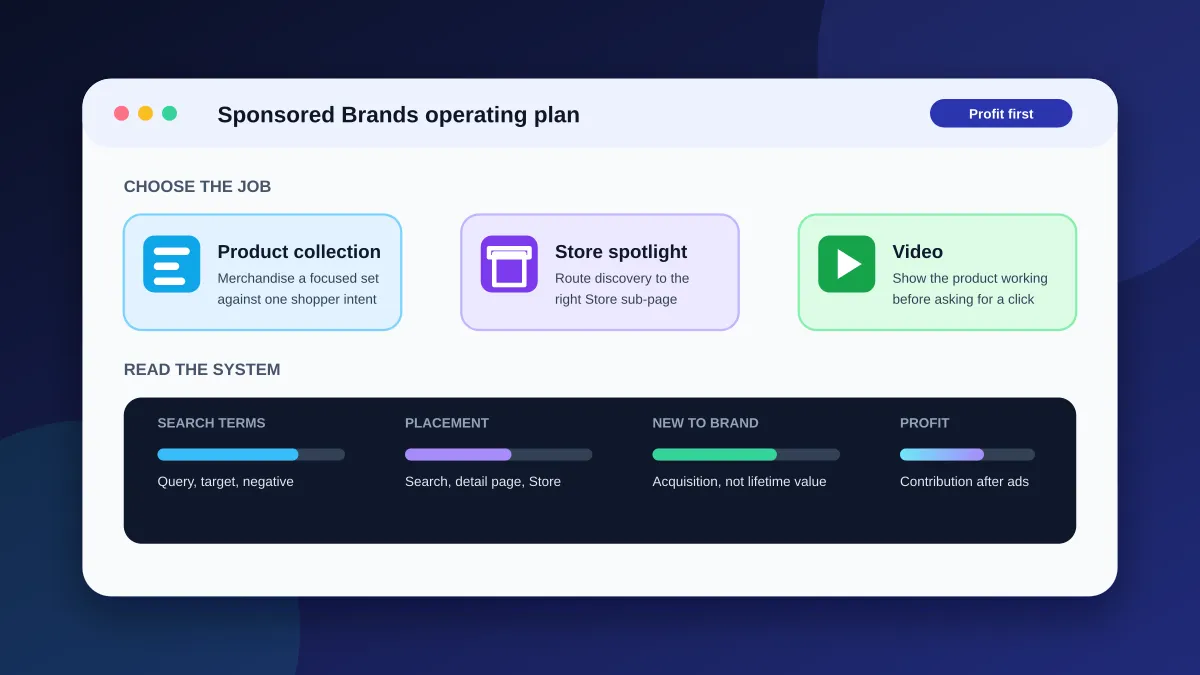Click the Product collection list icon
Viewport: 1200px width, 675px height.
[x=171, y=264]
